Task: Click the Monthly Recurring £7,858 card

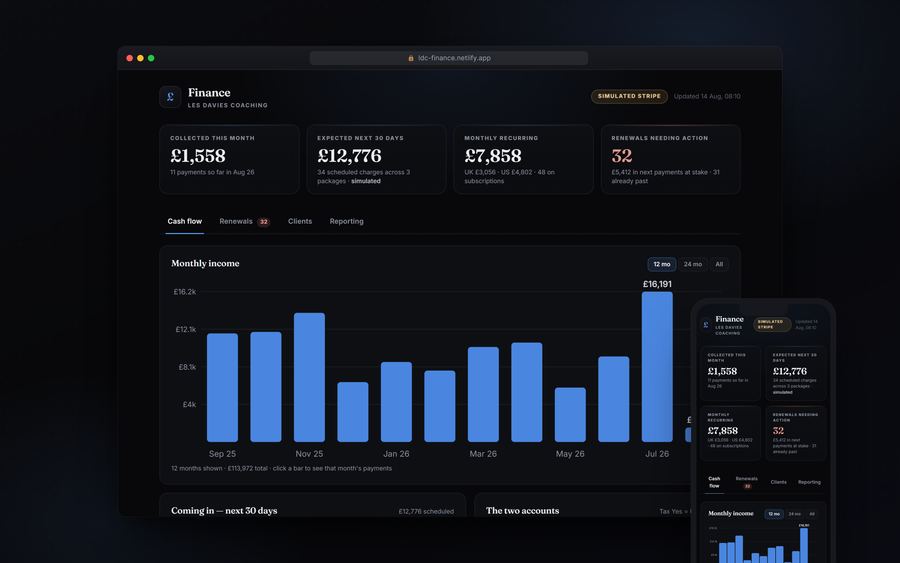Action: click(523, 159)
